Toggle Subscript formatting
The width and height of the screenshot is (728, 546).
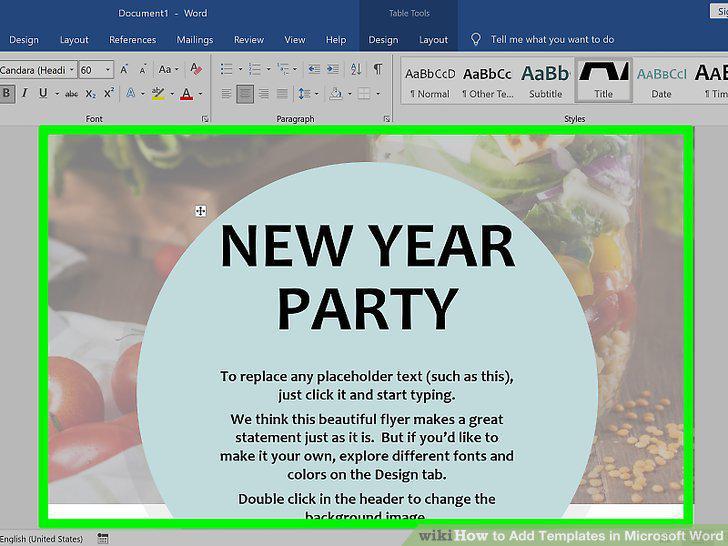click(91, 94)
